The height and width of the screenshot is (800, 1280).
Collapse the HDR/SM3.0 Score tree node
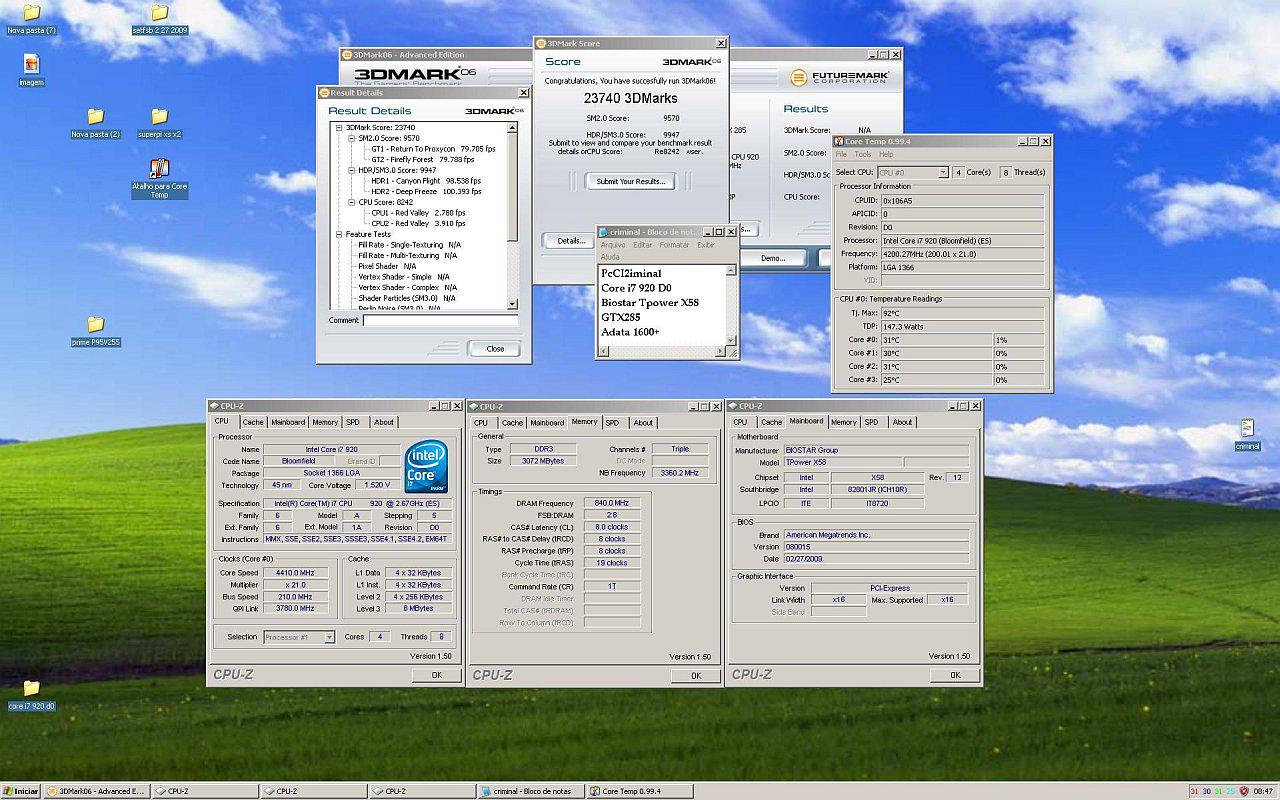(x=352, y=170)
